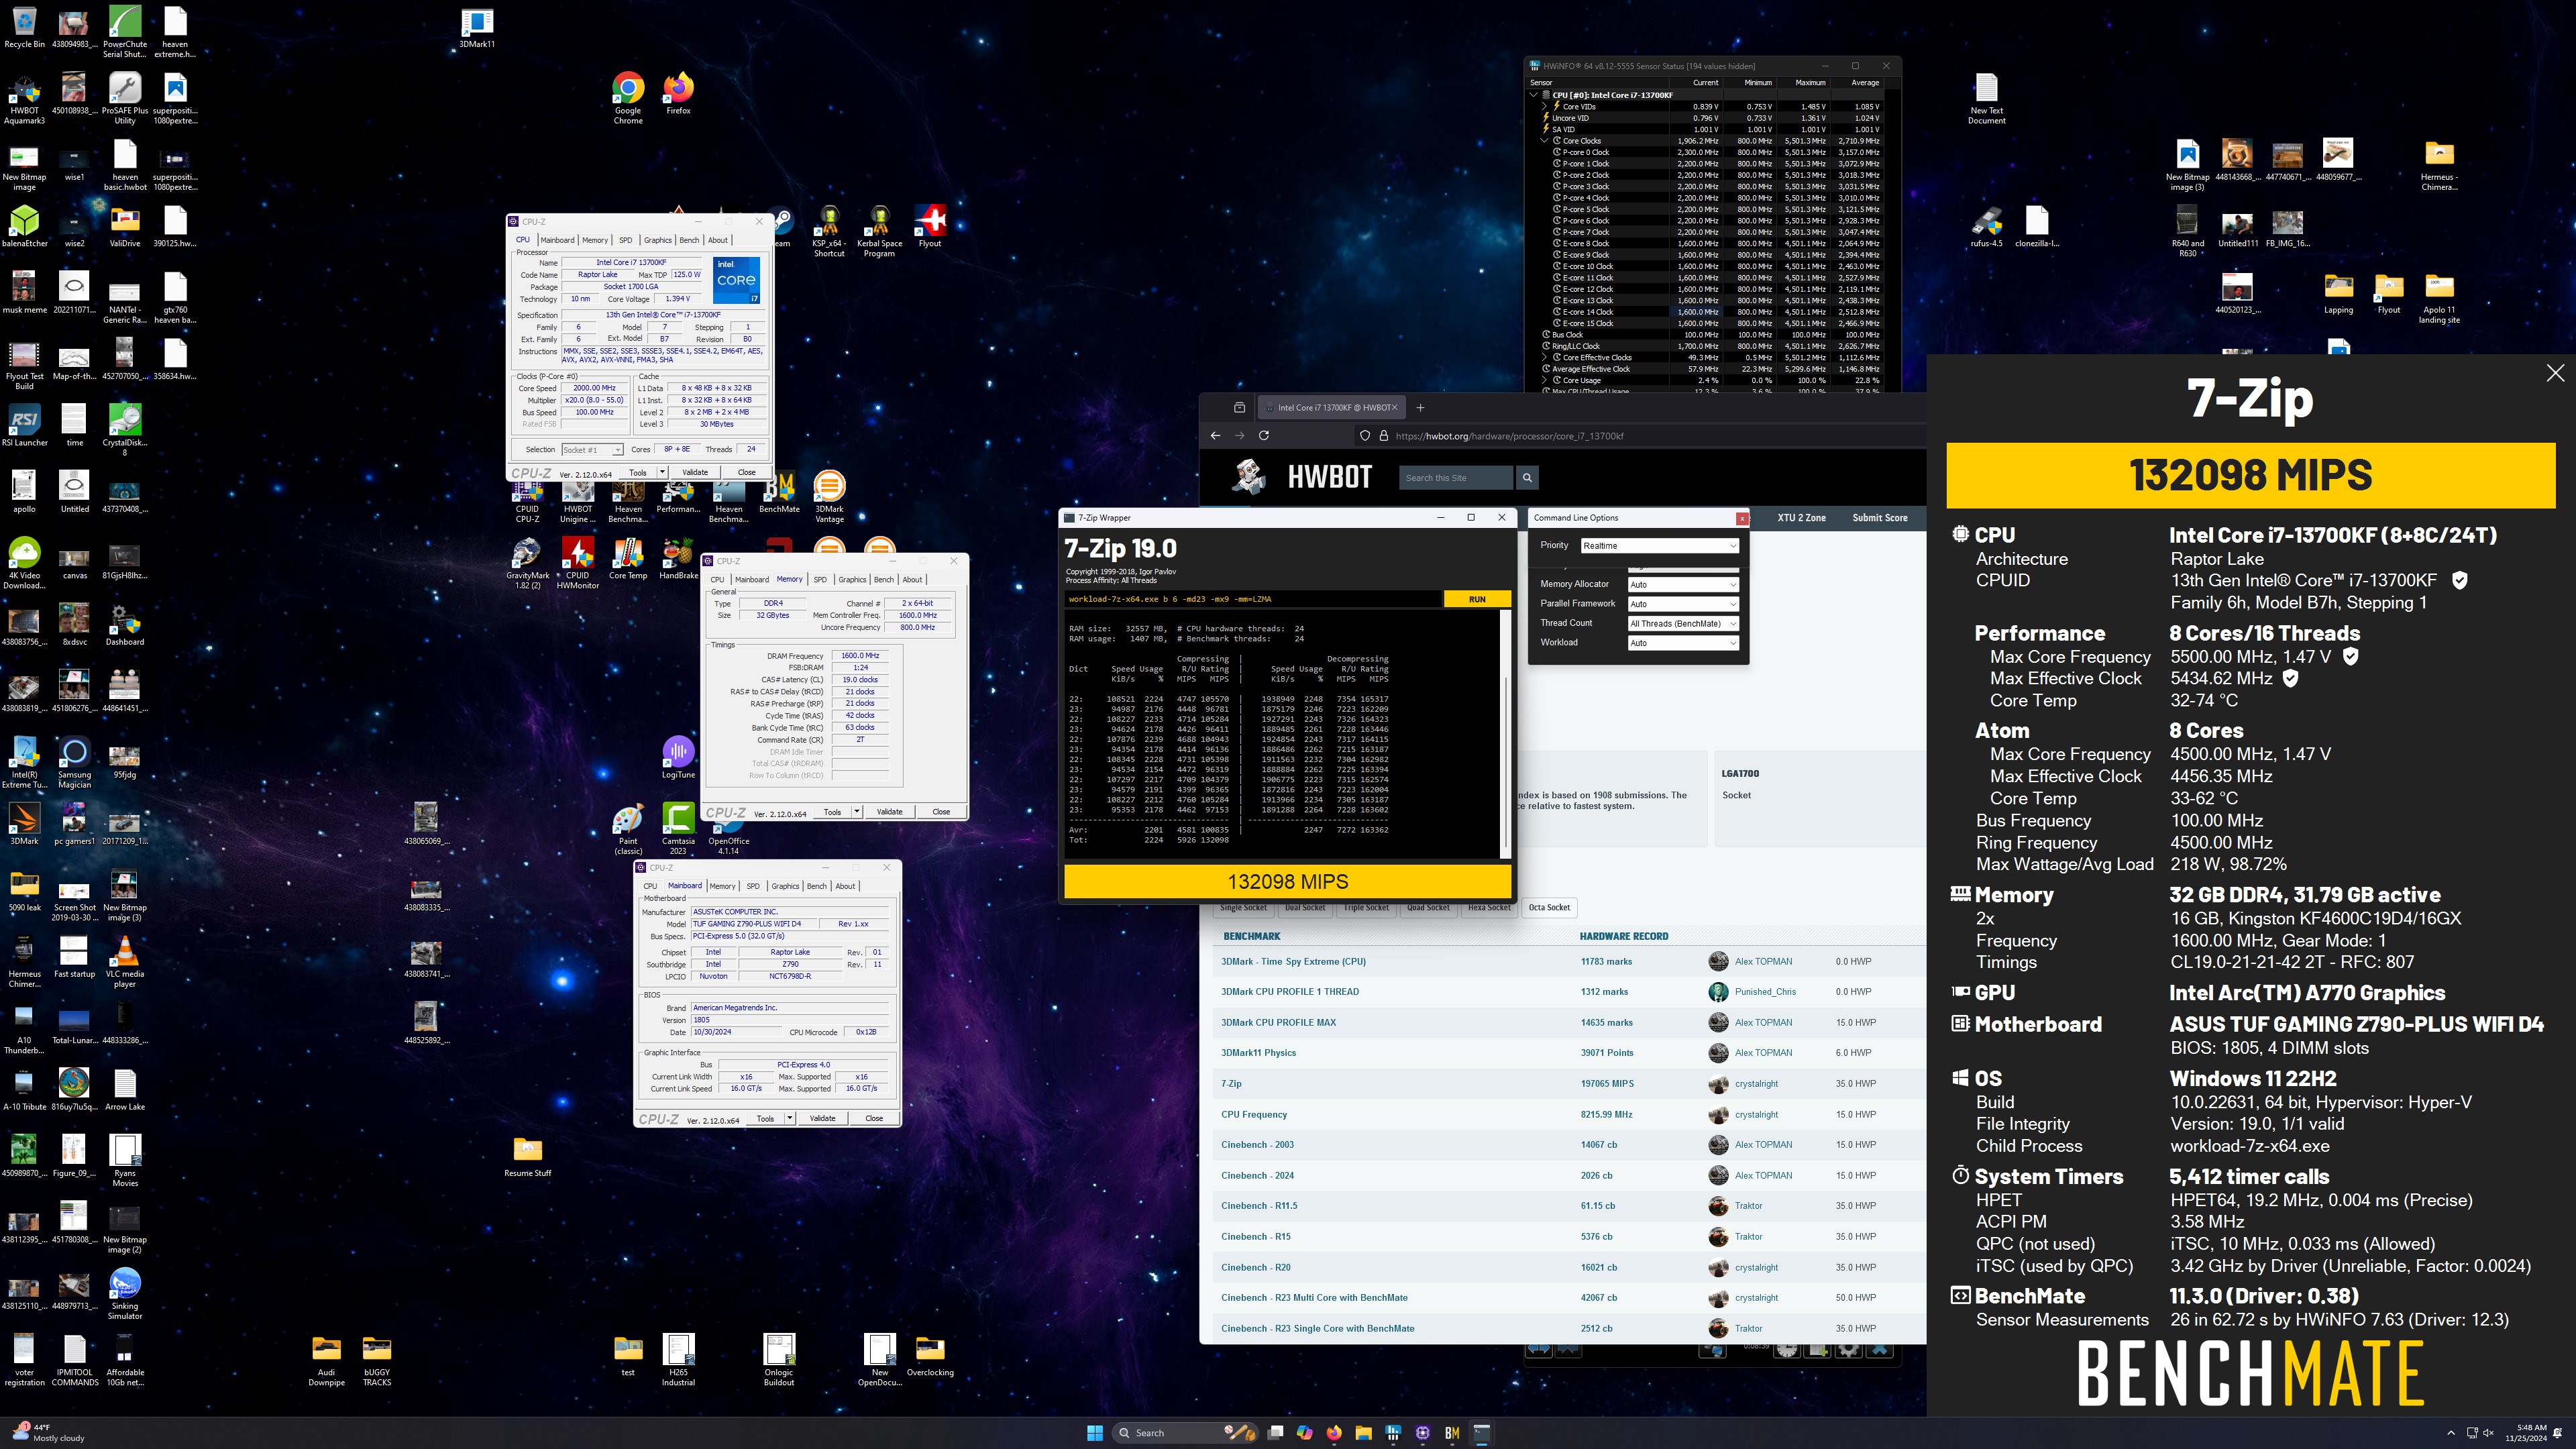
Task: Open the Parallel Framework dropdown
Action: coord(1683,604)
